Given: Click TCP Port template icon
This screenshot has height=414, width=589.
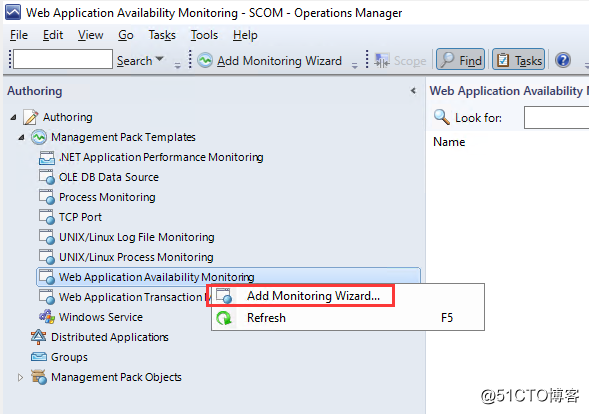Looking at the screenshot, I should (x=47, y=217).
